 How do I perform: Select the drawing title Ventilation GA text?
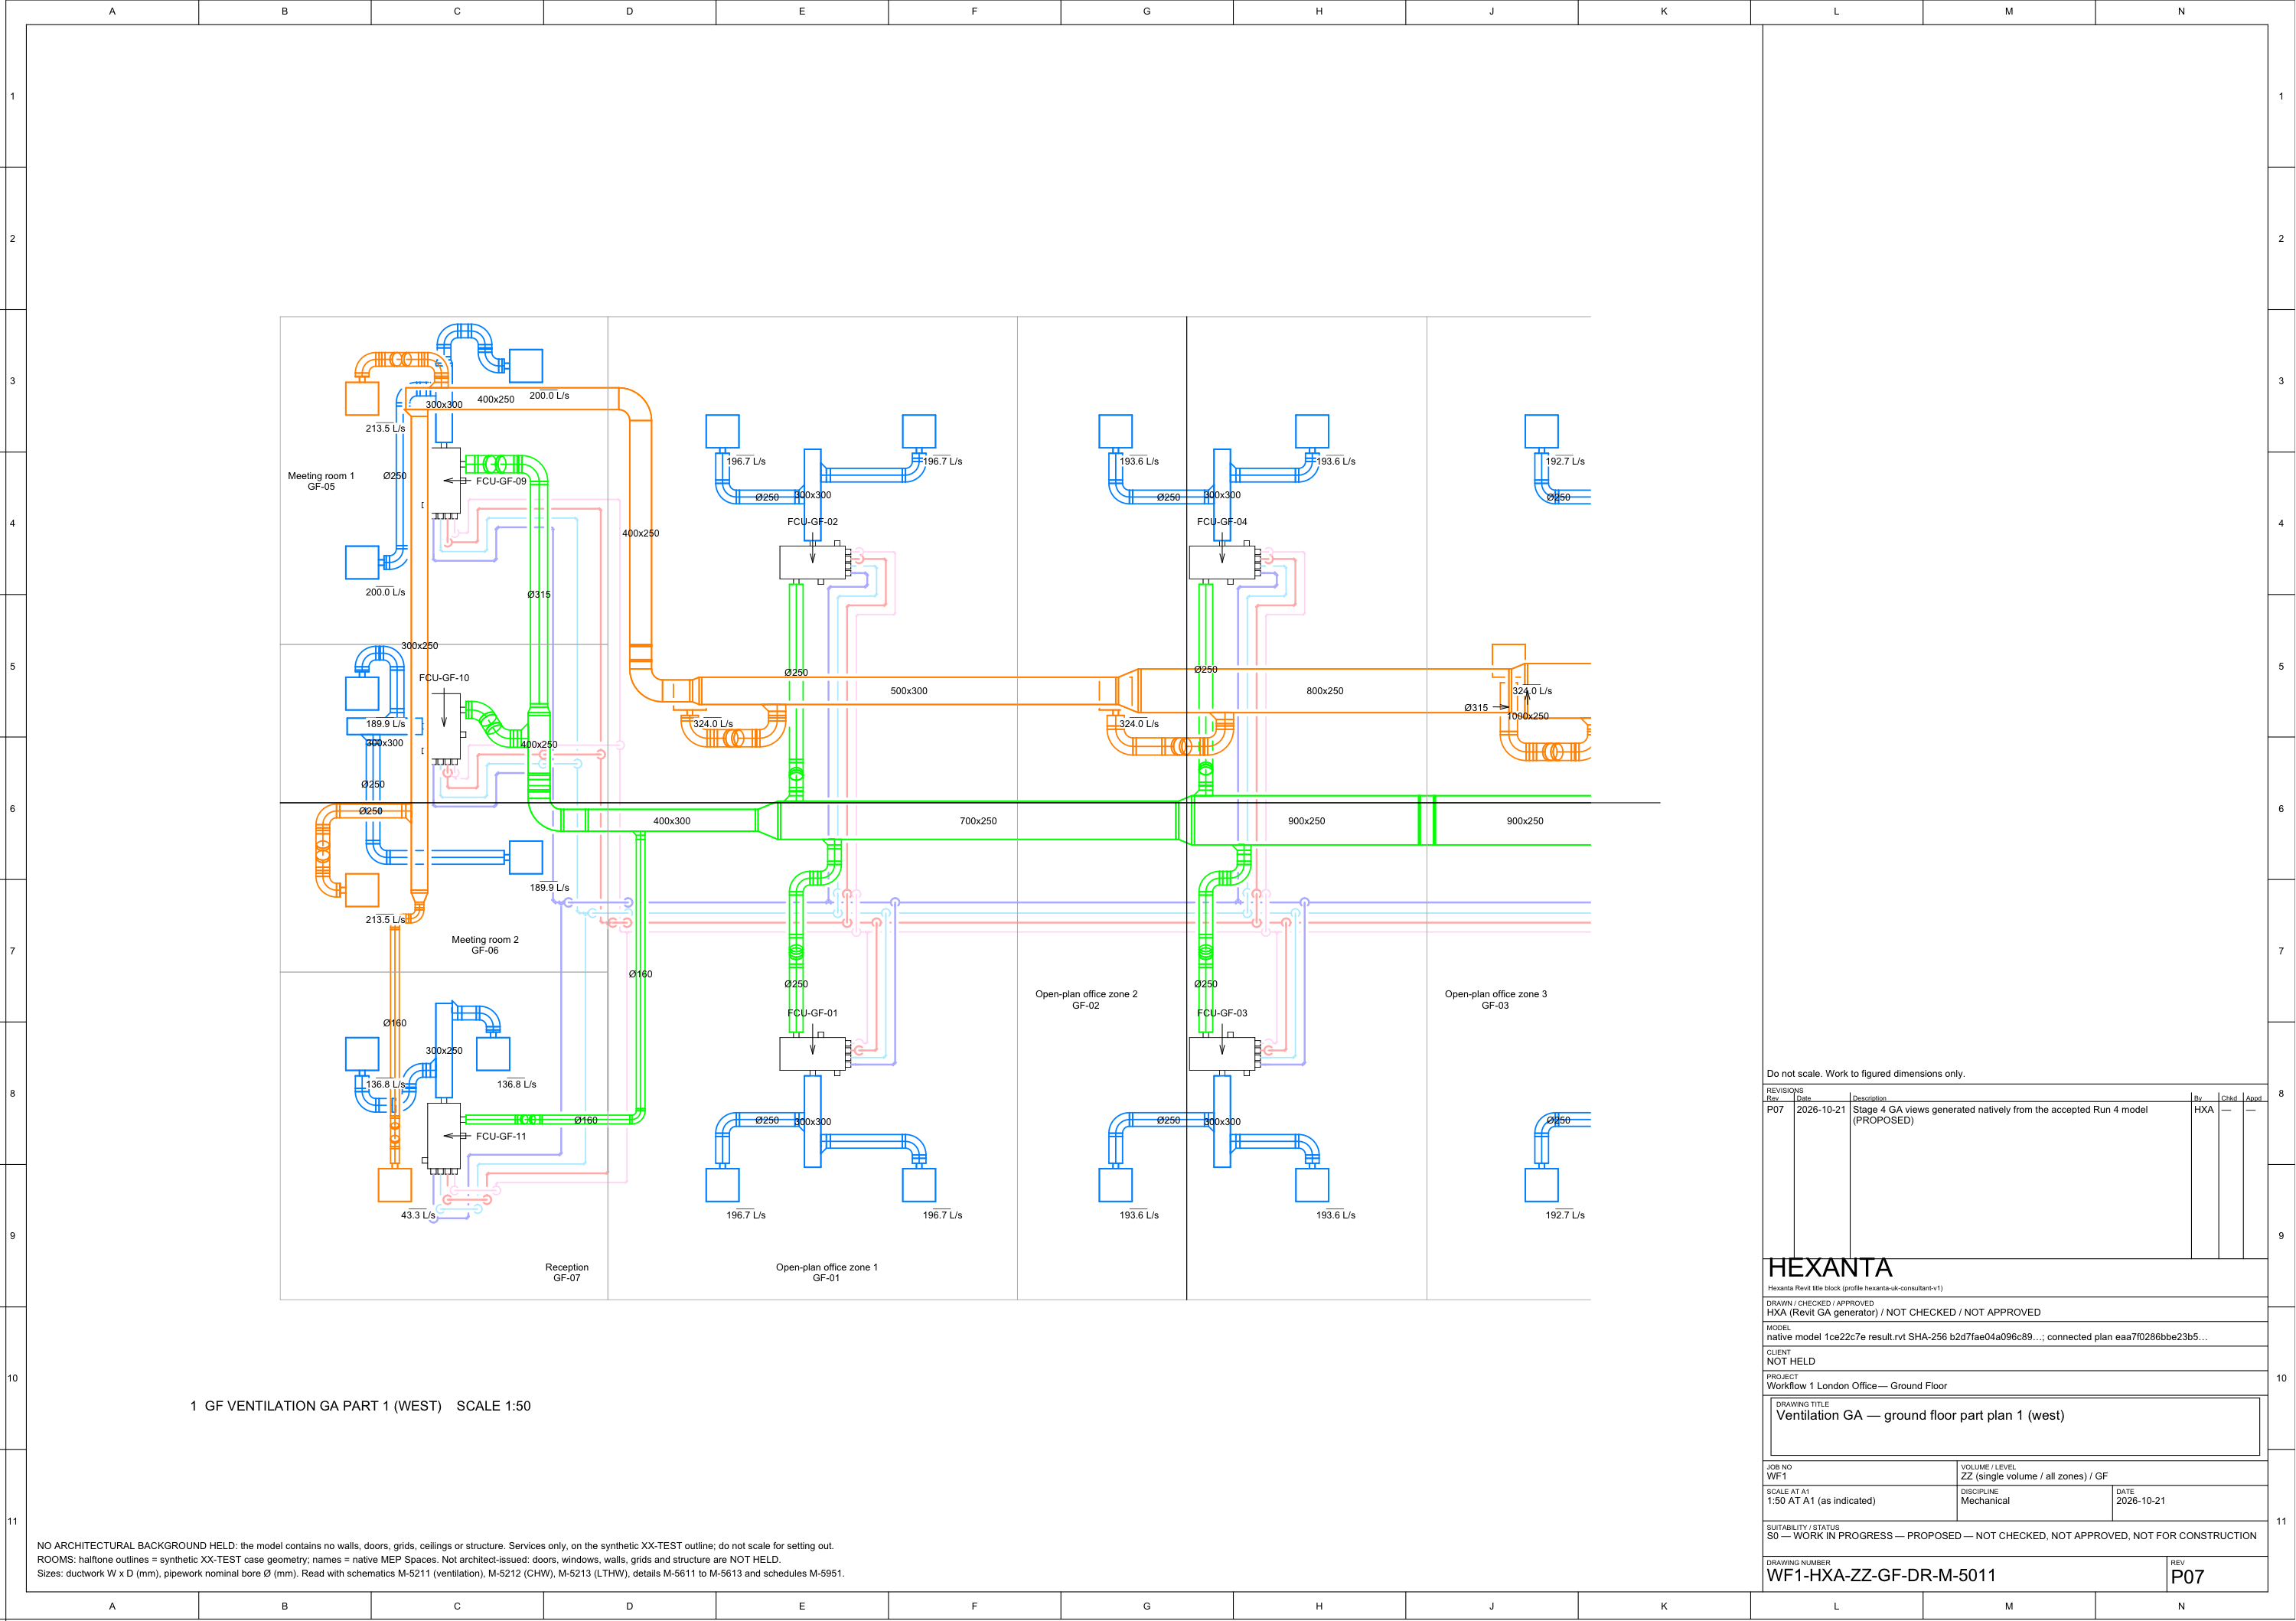coord(1920,1415)
